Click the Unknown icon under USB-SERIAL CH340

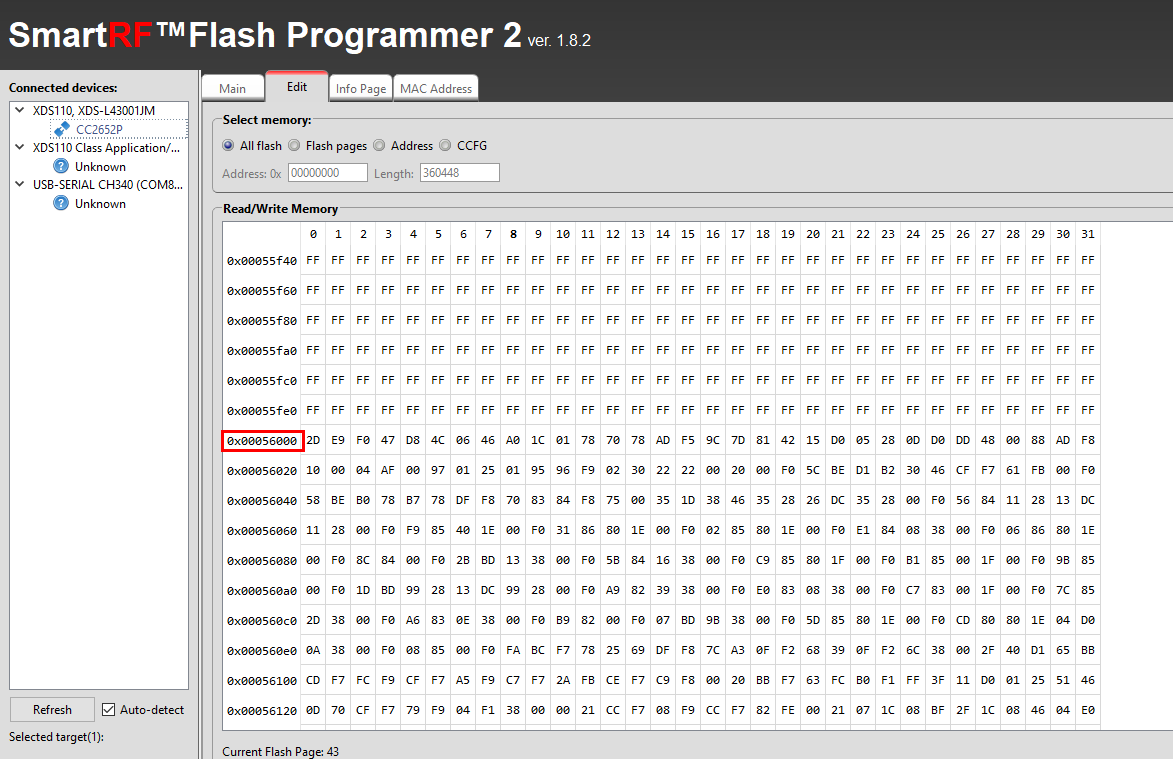click(61, 203)
